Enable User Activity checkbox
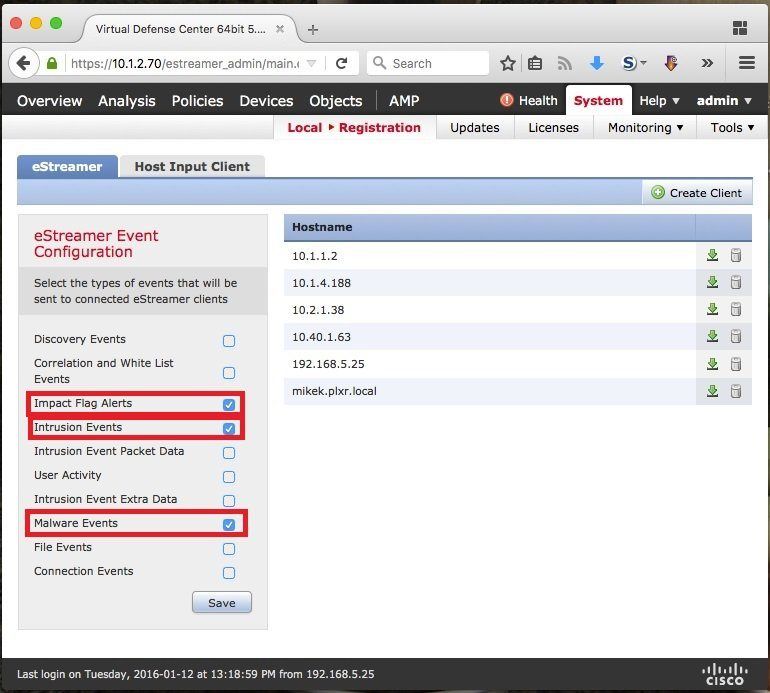 coord(229,476)
